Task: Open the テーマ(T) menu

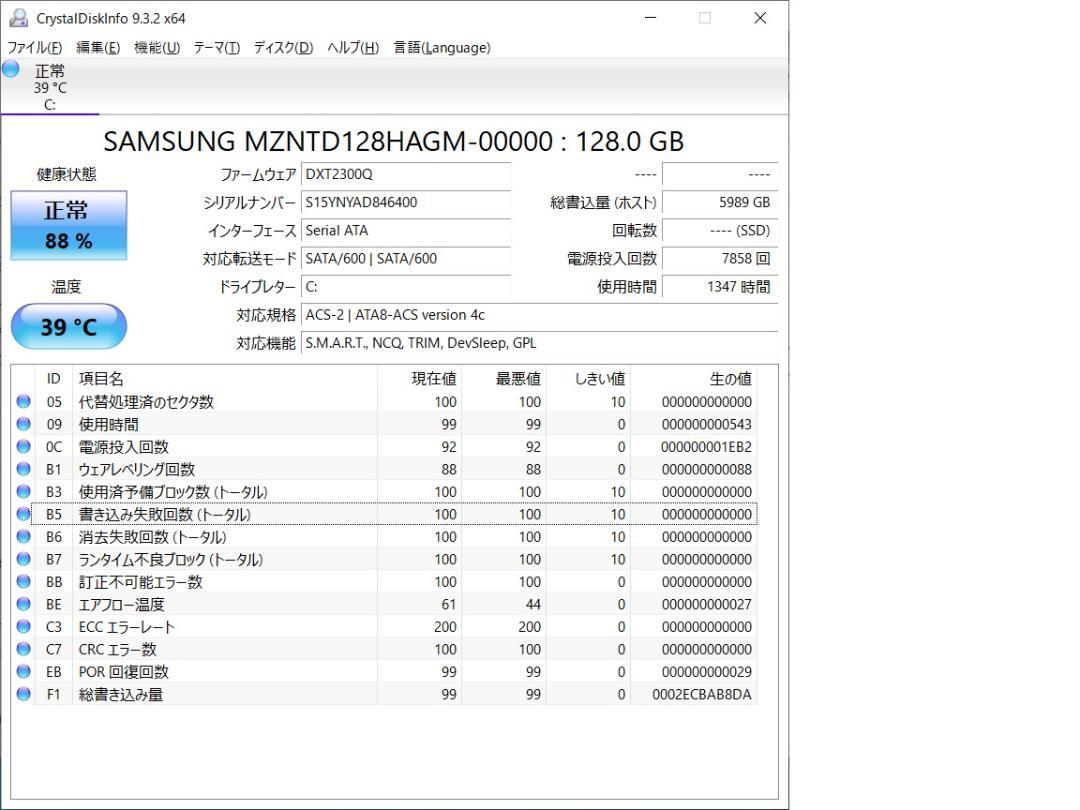Action: coord(216,48)
